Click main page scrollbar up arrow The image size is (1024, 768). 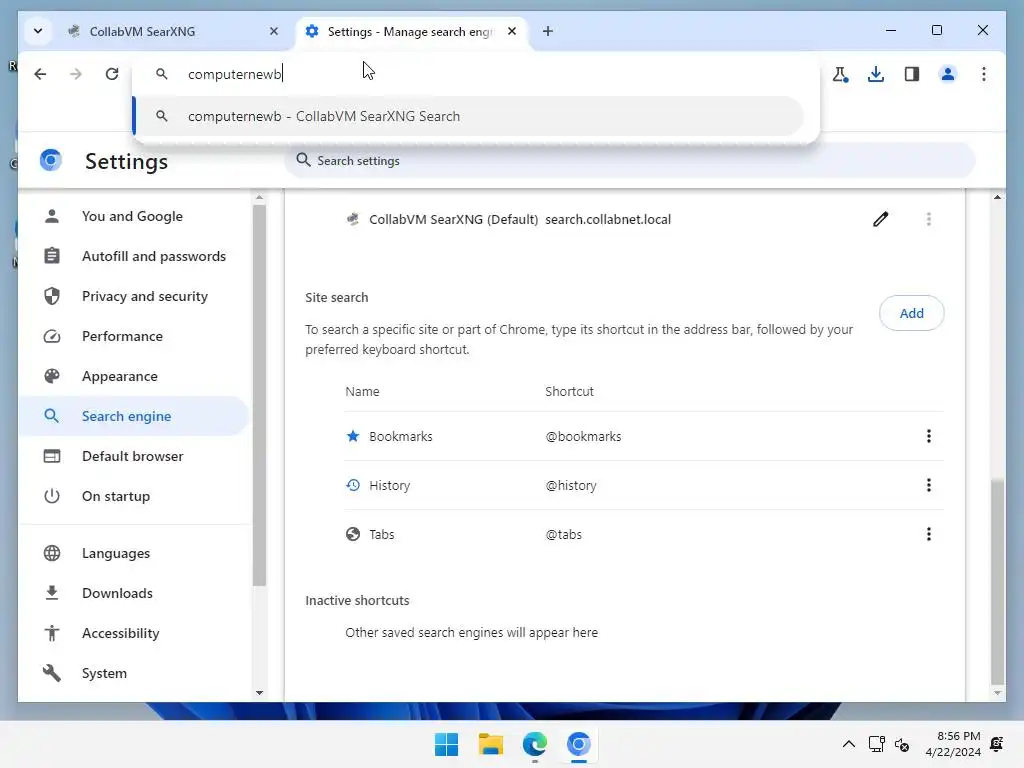pos(997,197)
